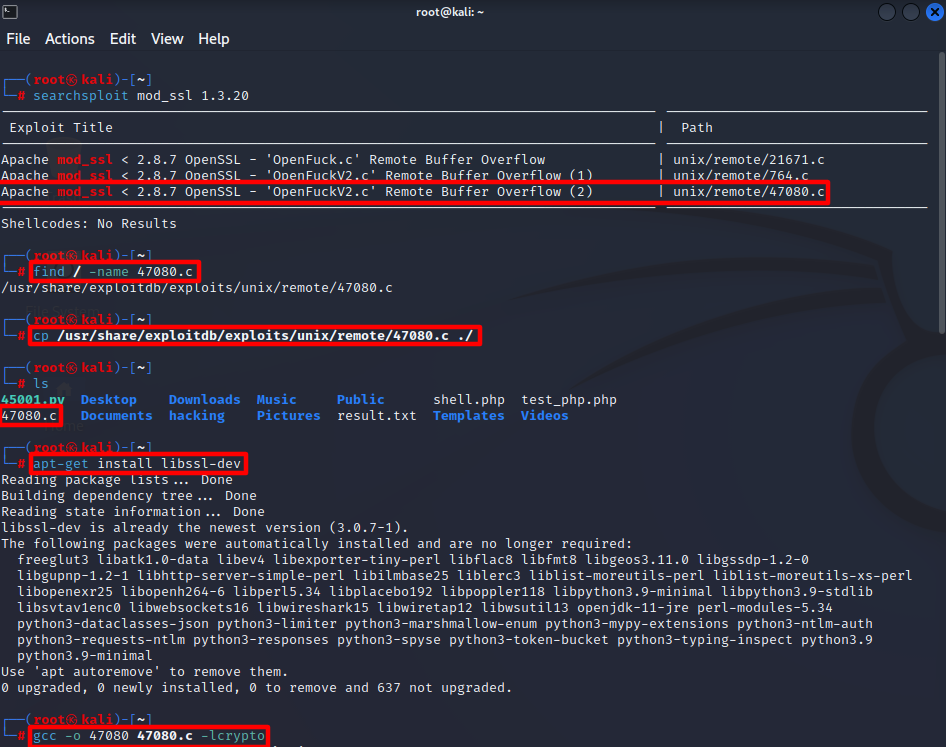This screenshot has width=946, height=747.
Task: Open the Actions menu
Action: (x=70, y=39)
